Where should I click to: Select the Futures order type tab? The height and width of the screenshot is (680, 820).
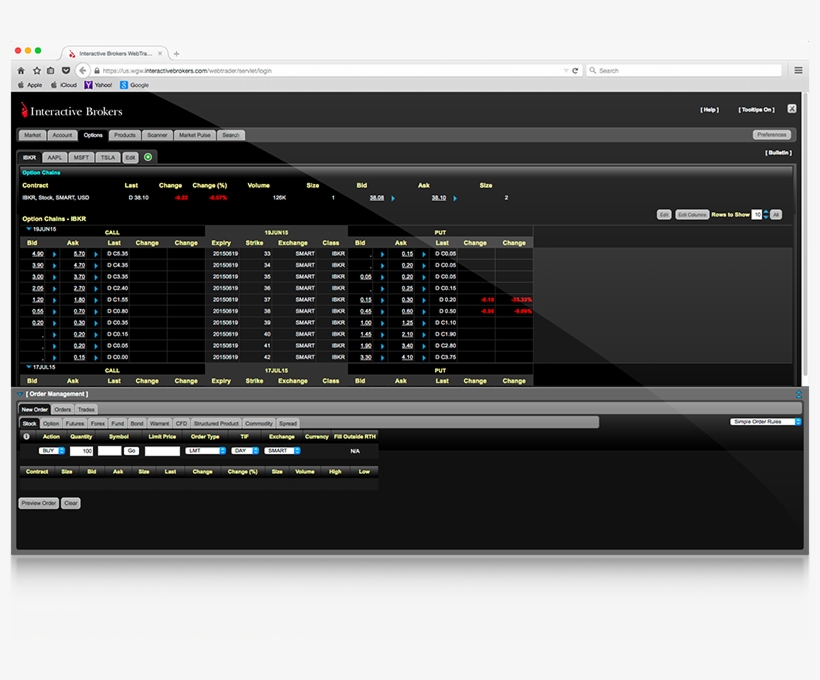[75, 424]
